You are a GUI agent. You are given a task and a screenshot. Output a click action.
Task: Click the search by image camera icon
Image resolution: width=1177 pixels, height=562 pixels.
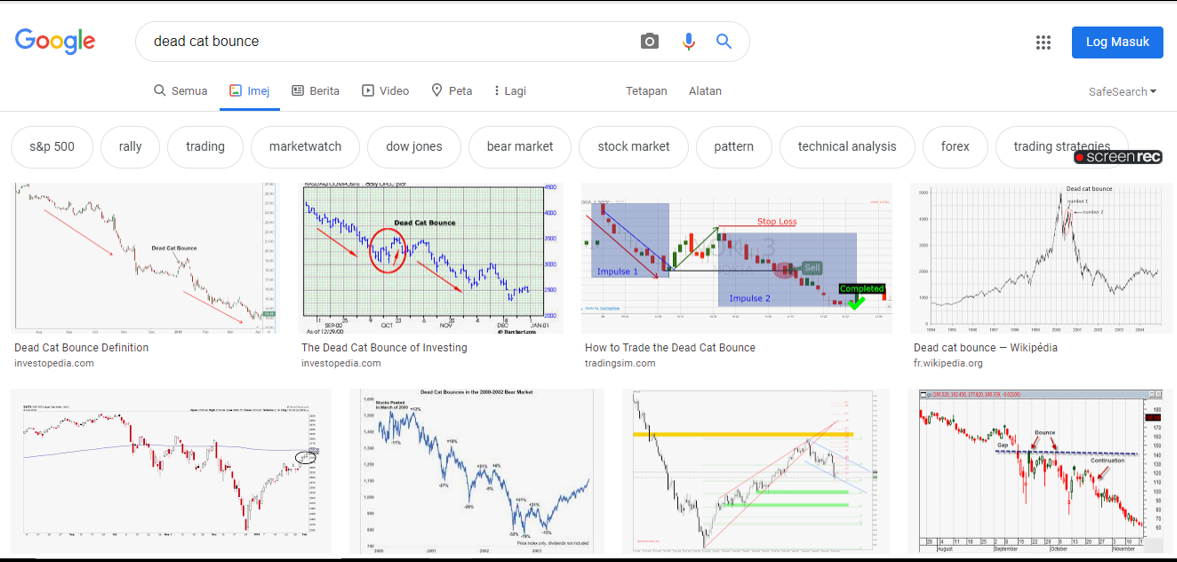[650, 41]
